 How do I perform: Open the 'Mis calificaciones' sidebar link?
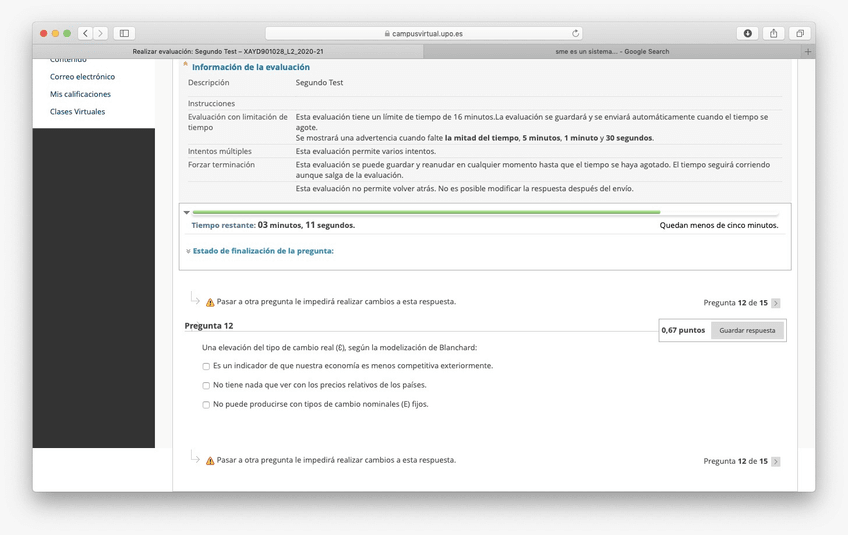click(80, 94)
